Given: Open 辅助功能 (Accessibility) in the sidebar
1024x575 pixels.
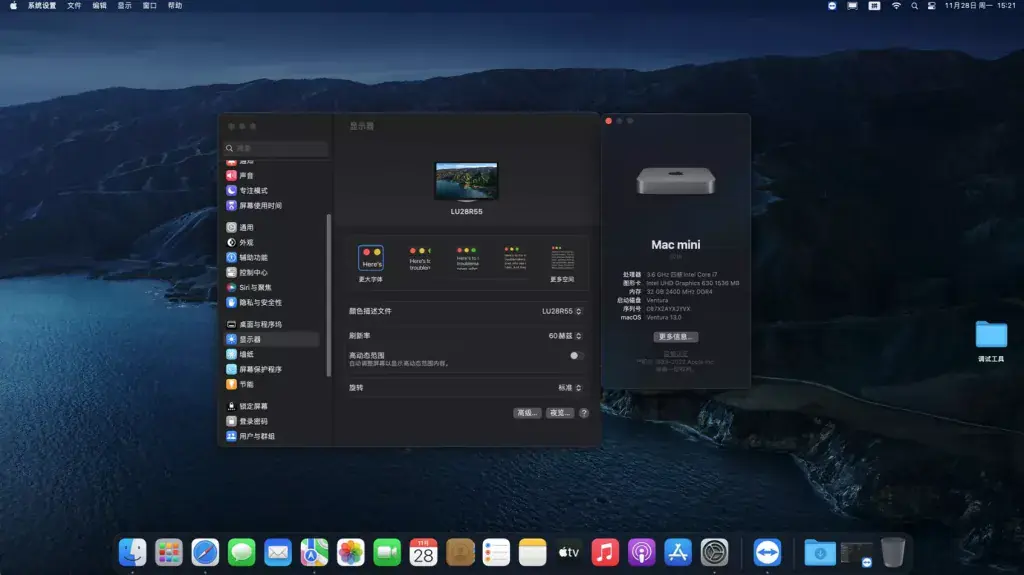Looking at the screenshot, I should coord(272,257).
